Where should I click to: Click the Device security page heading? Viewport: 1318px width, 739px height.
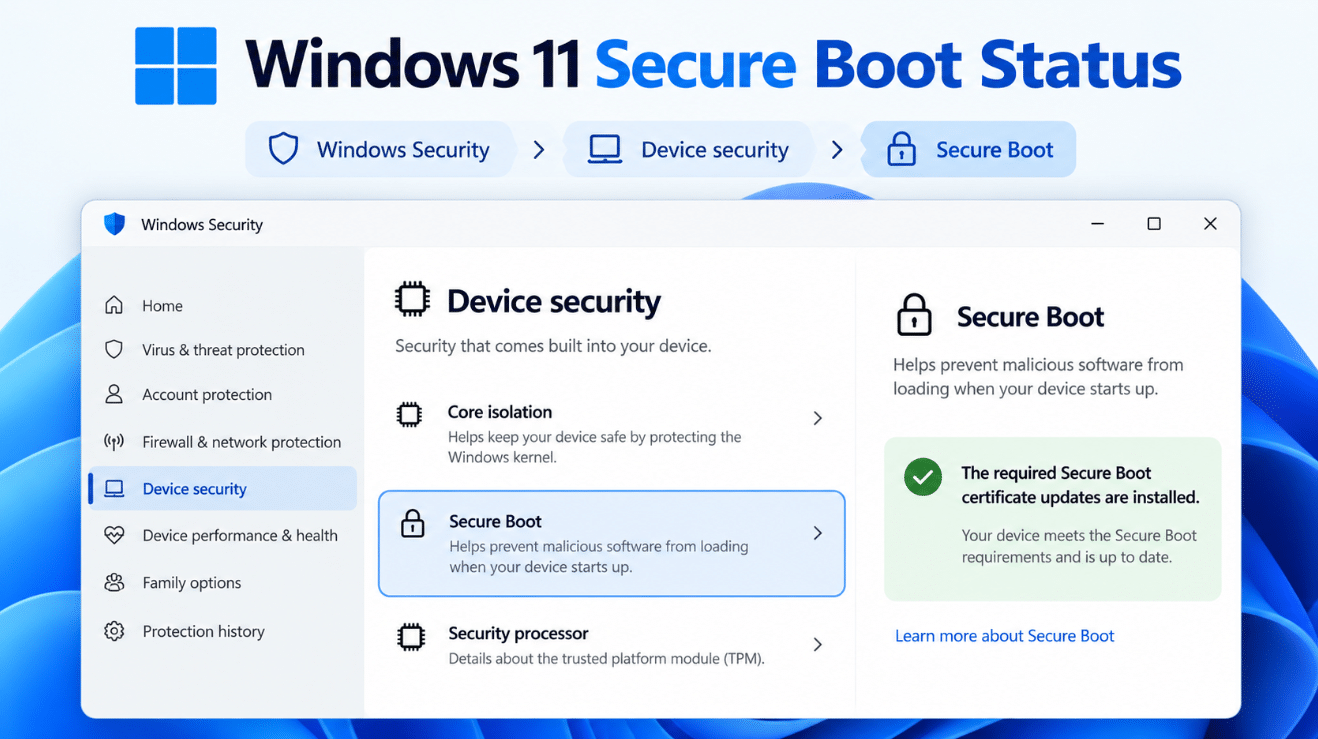554,301
